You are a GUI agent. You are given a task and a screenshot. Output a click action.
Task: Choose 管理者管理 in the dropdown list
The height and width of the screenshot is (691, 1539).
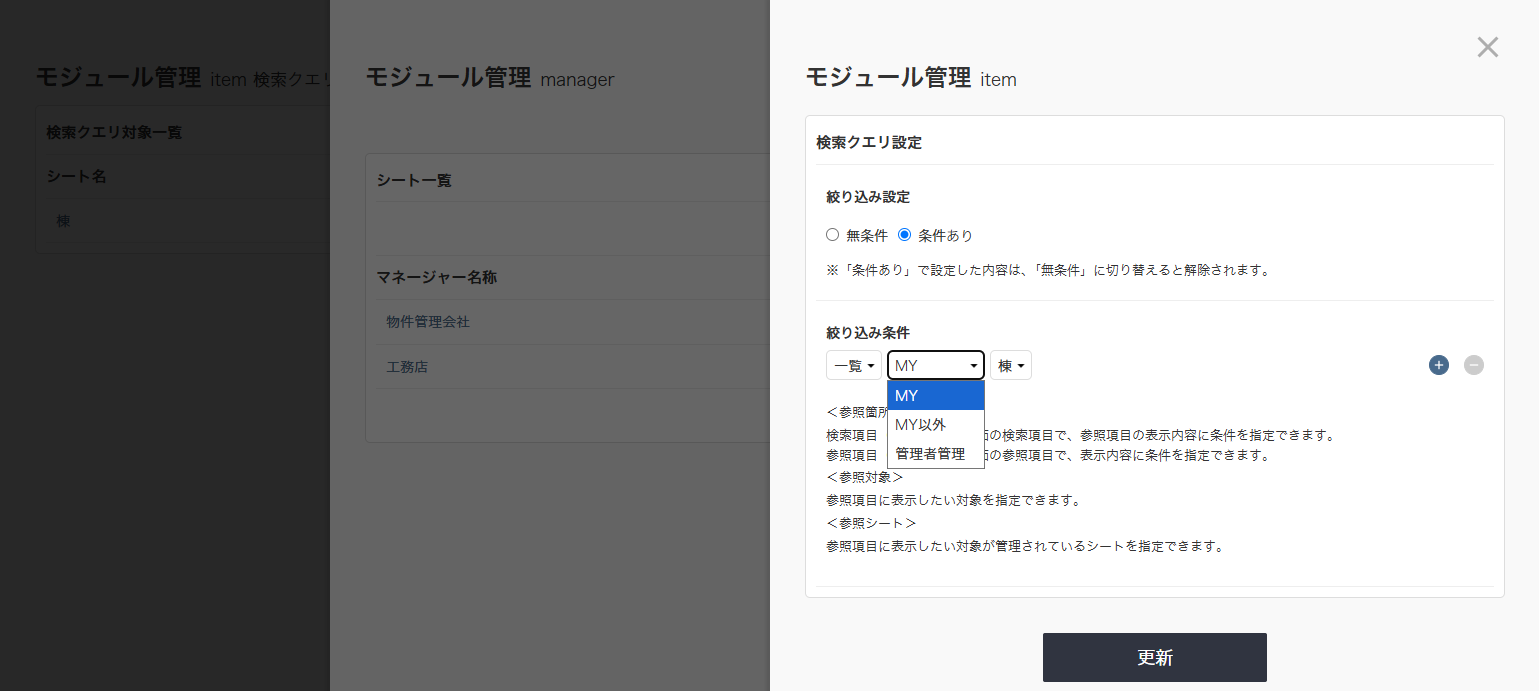click(x=928, y=452)
